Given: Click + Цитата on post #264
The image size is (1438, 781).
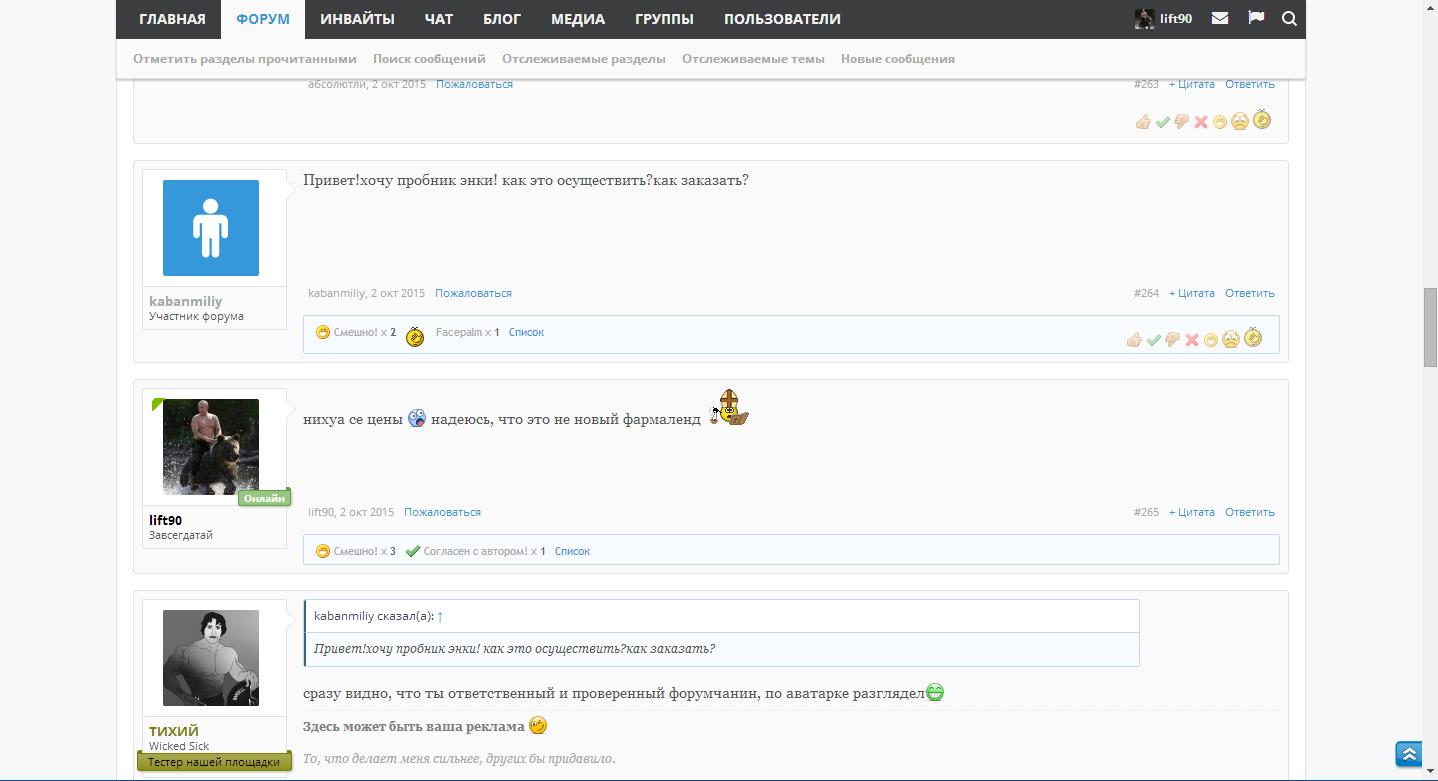Looking at the screenshot, I should coord(1191,293).
